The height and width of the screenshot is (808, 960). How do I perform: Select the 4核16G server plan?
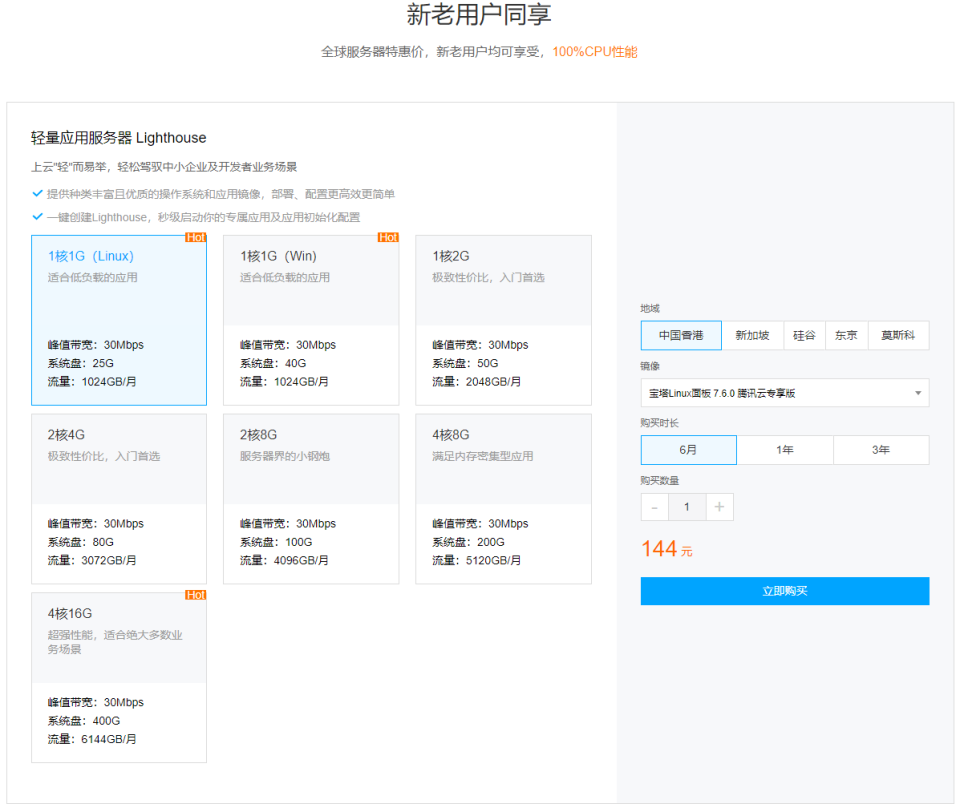coord(119,678)
